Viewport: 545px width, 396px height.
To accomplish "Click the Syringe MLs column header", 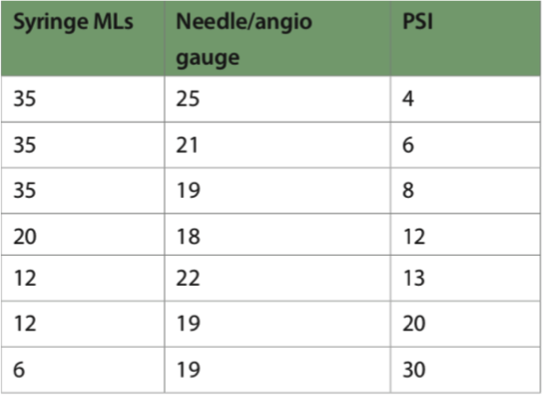I will click(x=83, y=39).
